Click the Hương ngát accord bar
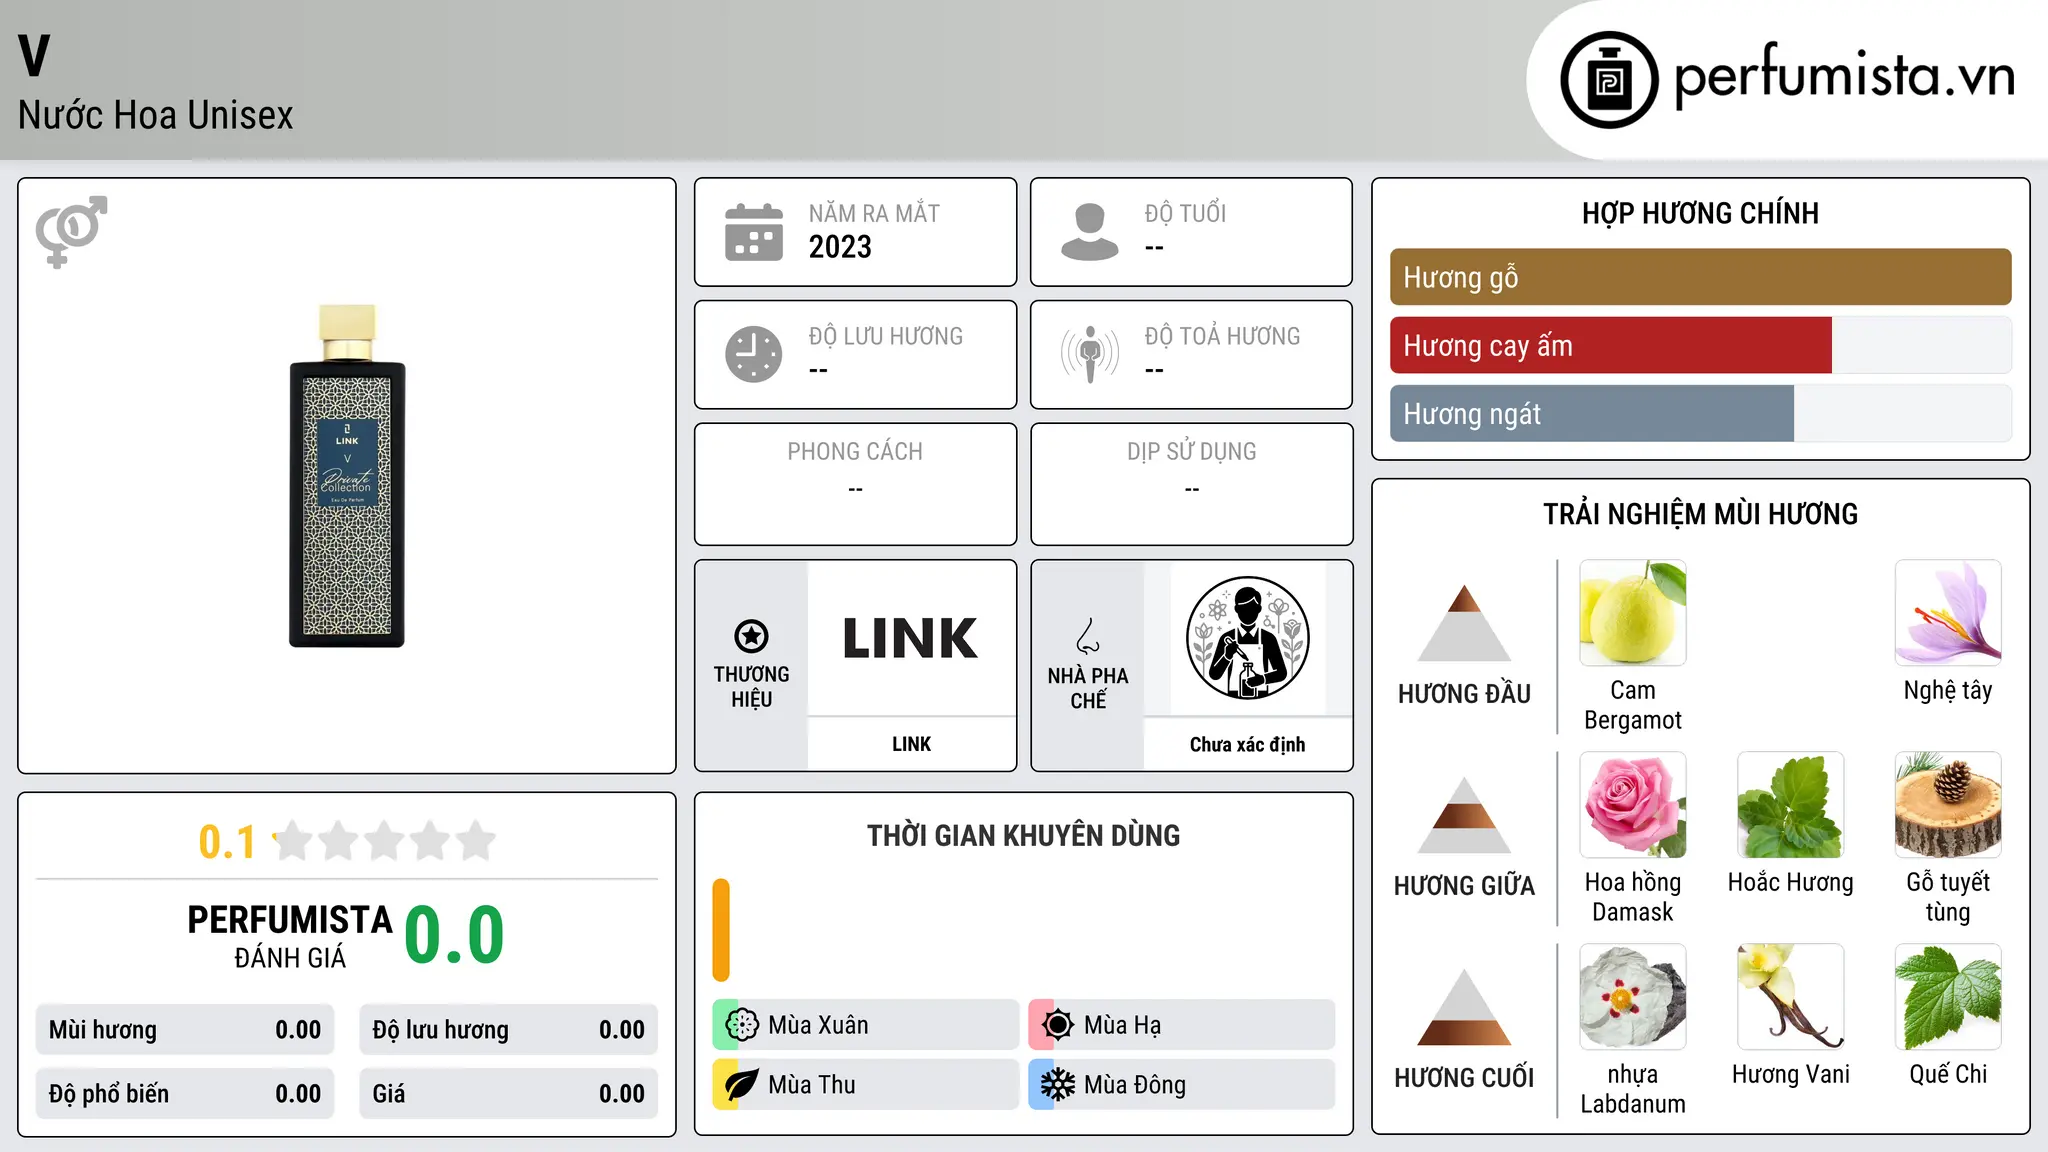Viewport: 2048px width, 1152px height. tap(1700, 413)
